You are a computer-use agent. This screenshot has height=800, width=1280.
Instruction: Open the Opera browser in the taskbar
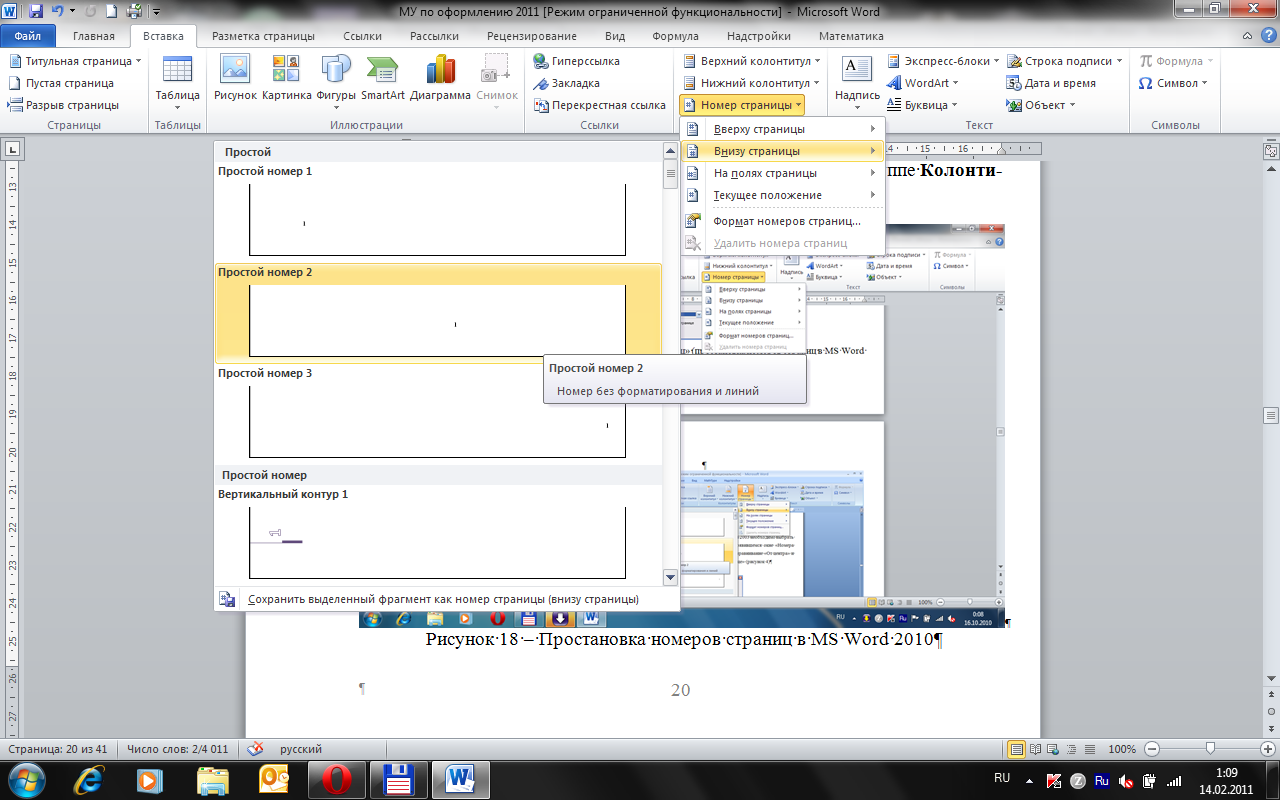click(x=336, y=779)
